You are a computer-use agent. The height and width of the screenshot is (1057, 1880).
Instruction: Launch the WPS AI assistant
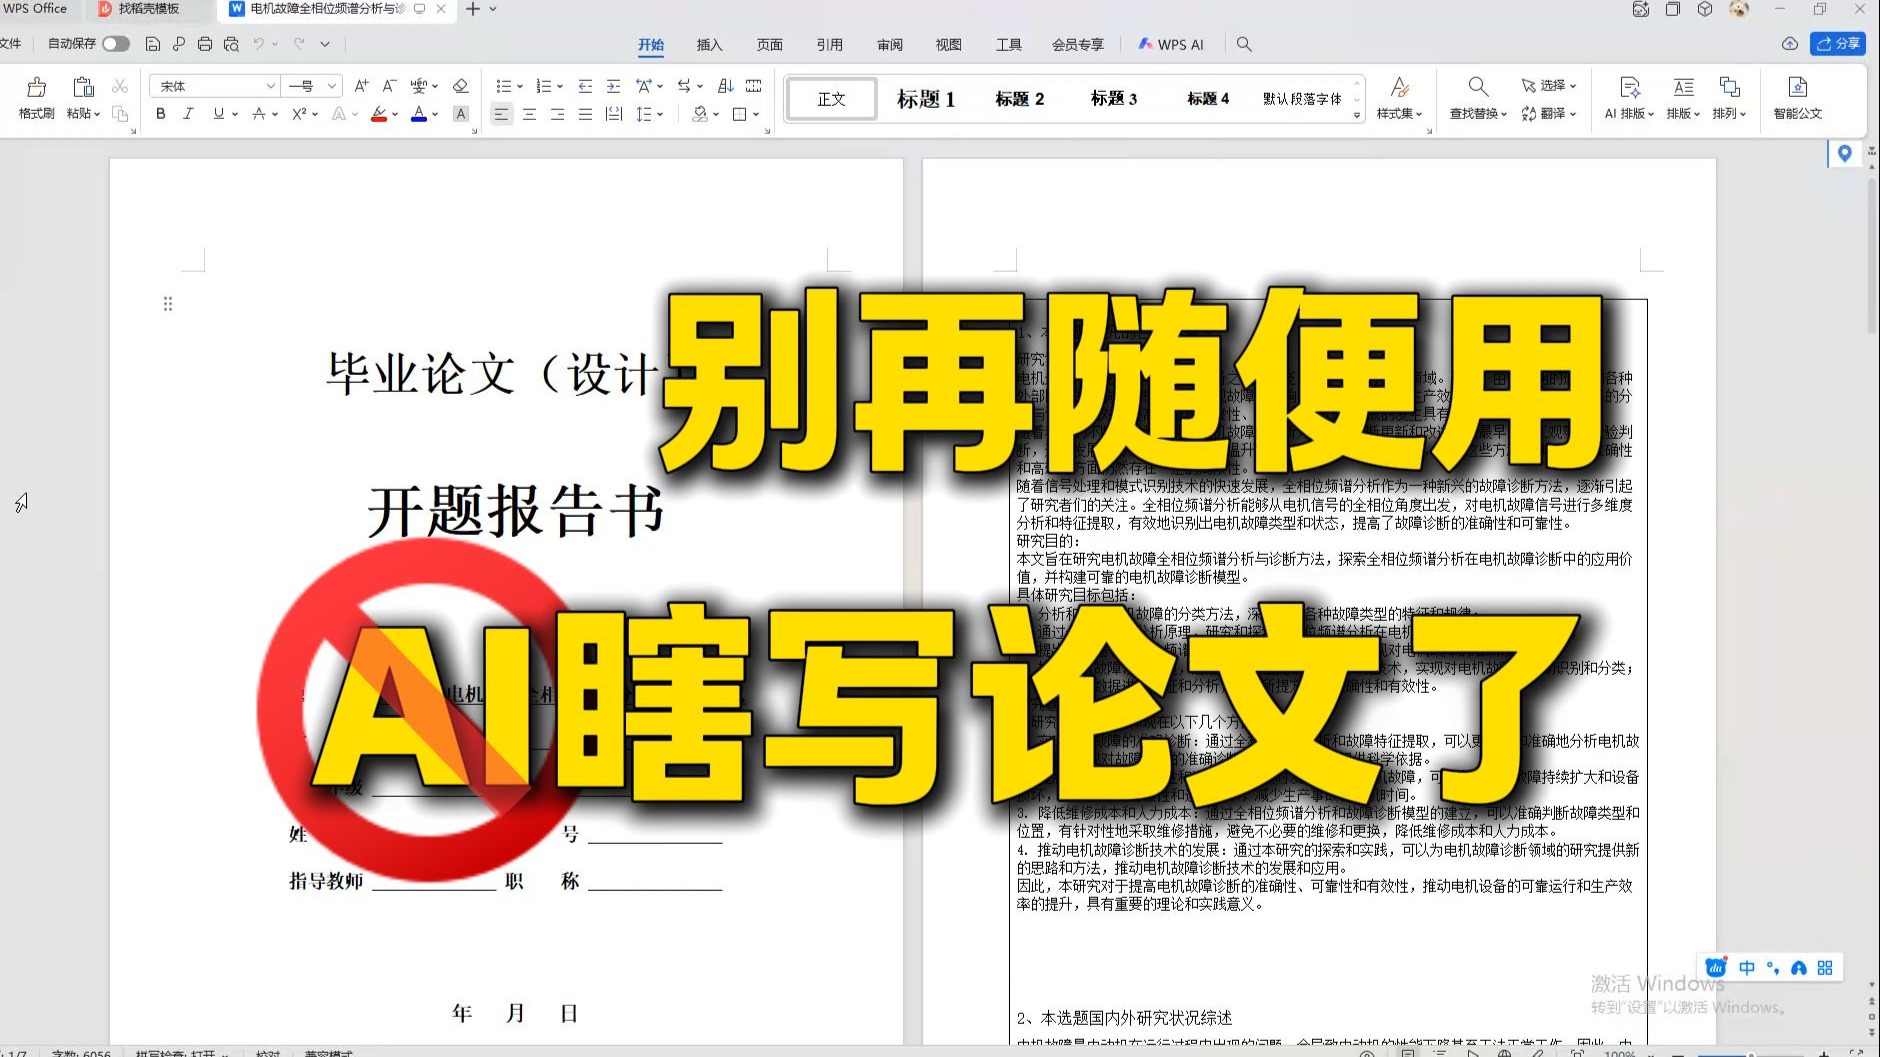coord(1170,44)
